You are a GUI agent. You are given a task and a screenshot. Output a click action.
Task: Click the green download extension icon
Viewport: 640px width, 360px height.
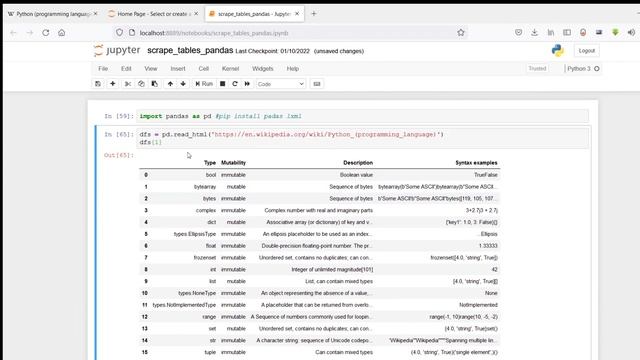[615, 33]
